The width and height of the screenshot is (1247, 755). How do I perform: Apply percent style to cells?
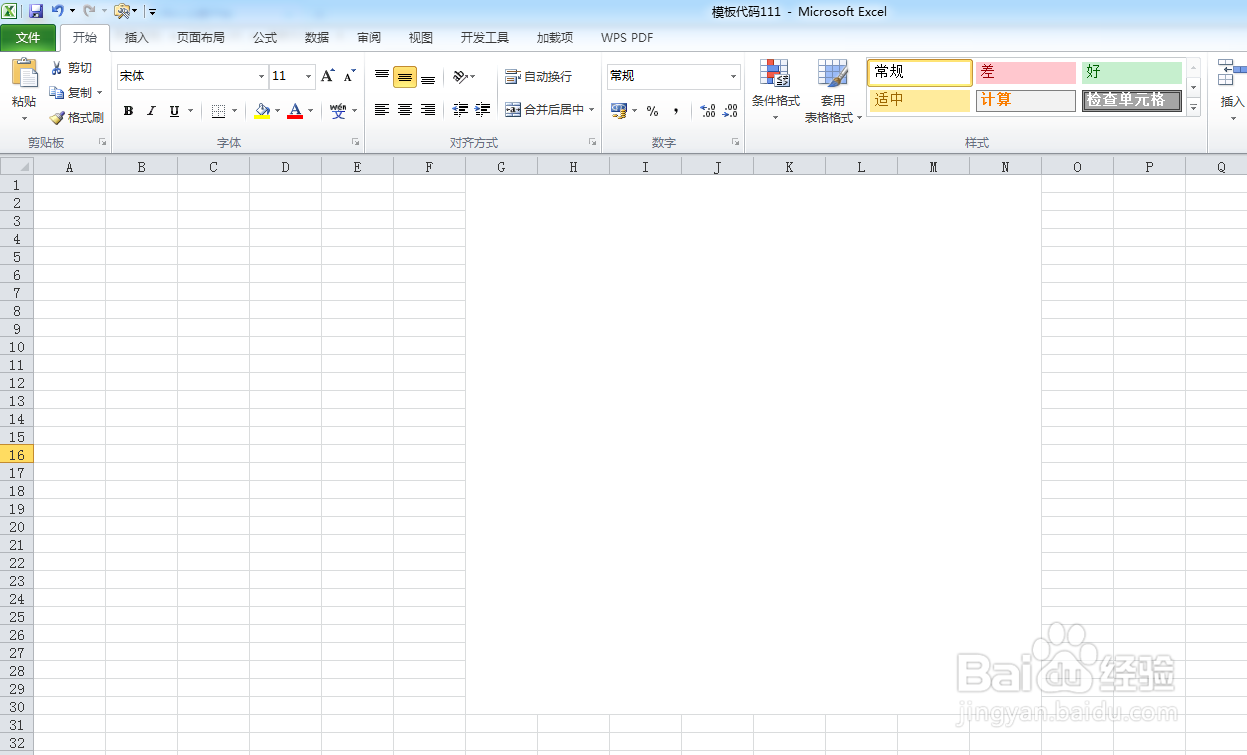coord(652,111)
